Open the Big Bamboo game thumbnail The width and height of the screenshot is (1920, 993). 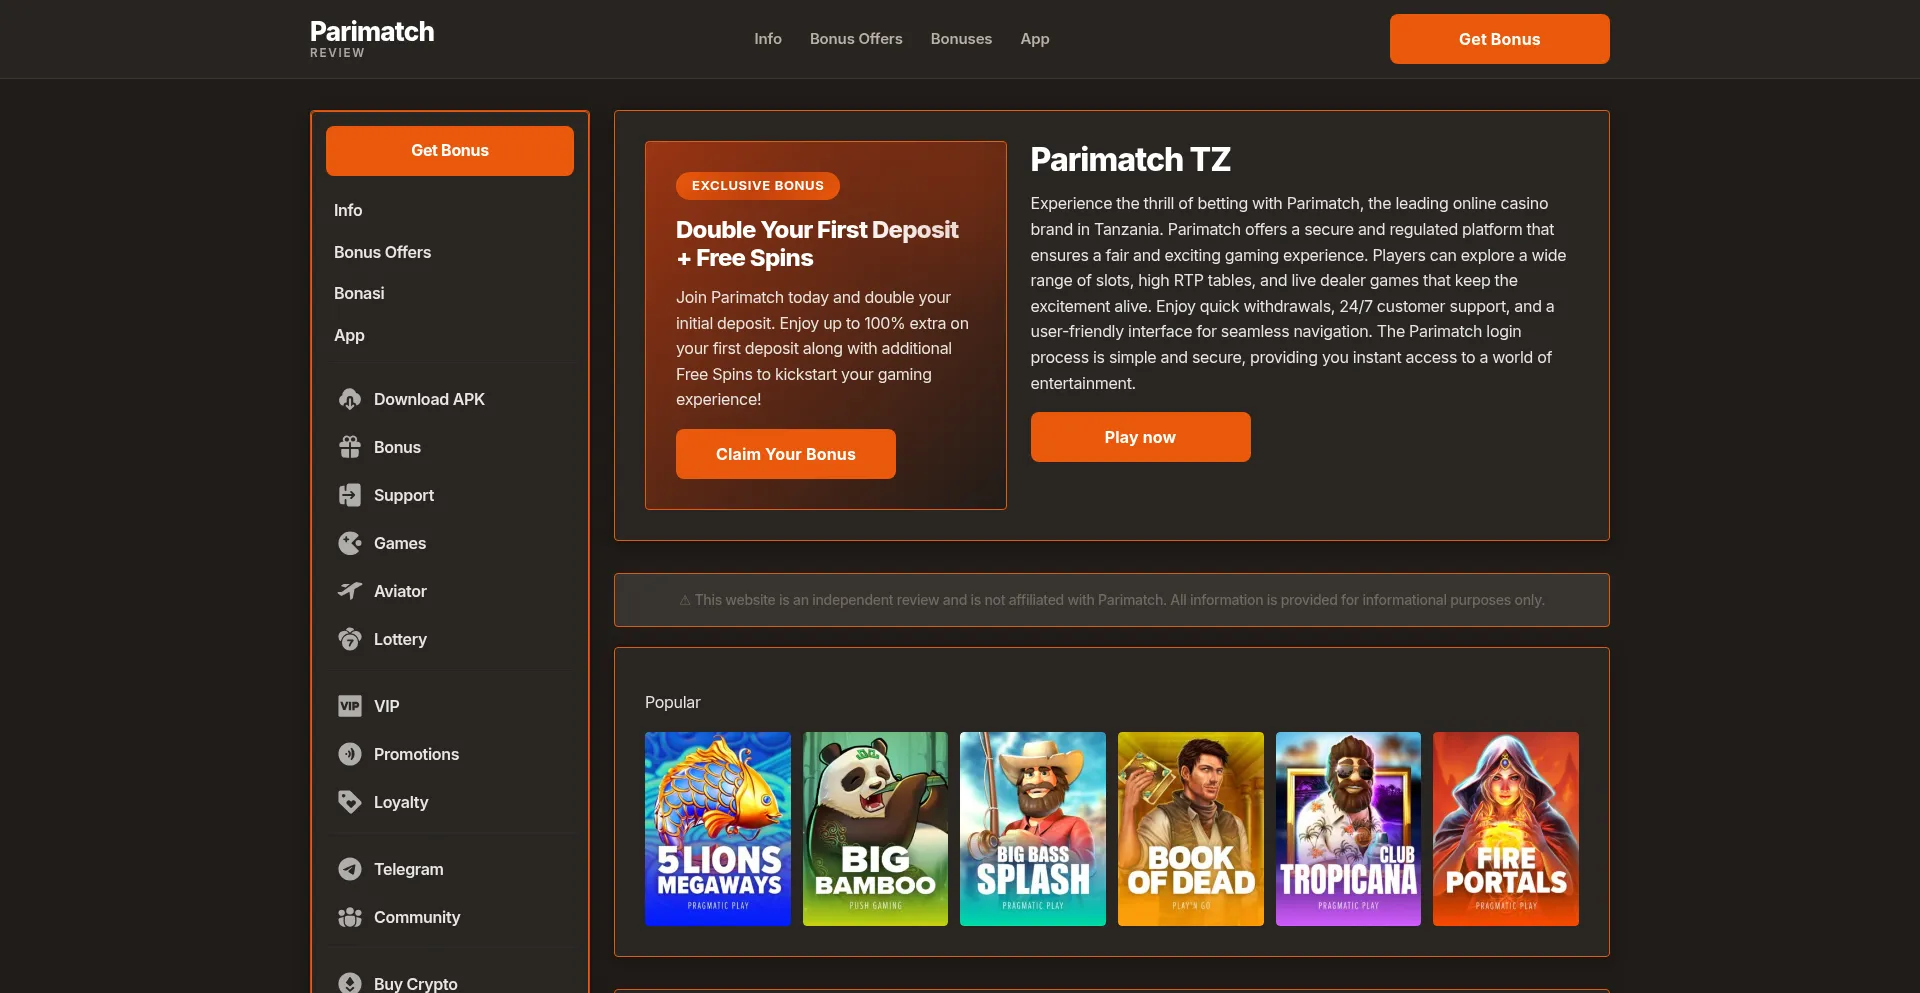click(875, 829)
